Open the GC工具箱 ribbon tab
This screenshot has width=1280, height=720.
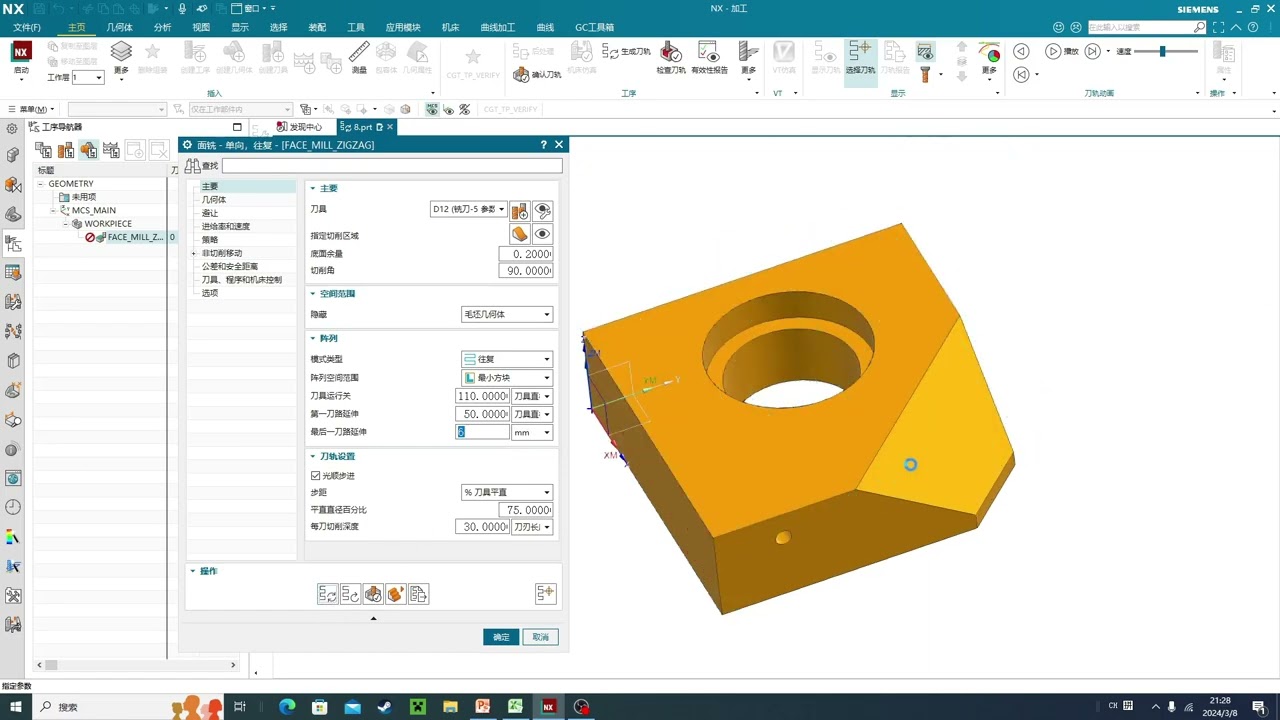pos(594,27)
